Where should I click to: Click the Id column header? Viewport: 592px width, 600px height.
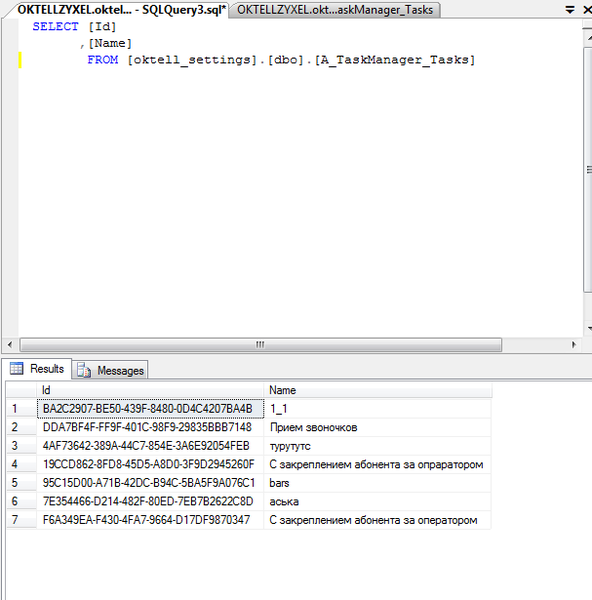150,390
